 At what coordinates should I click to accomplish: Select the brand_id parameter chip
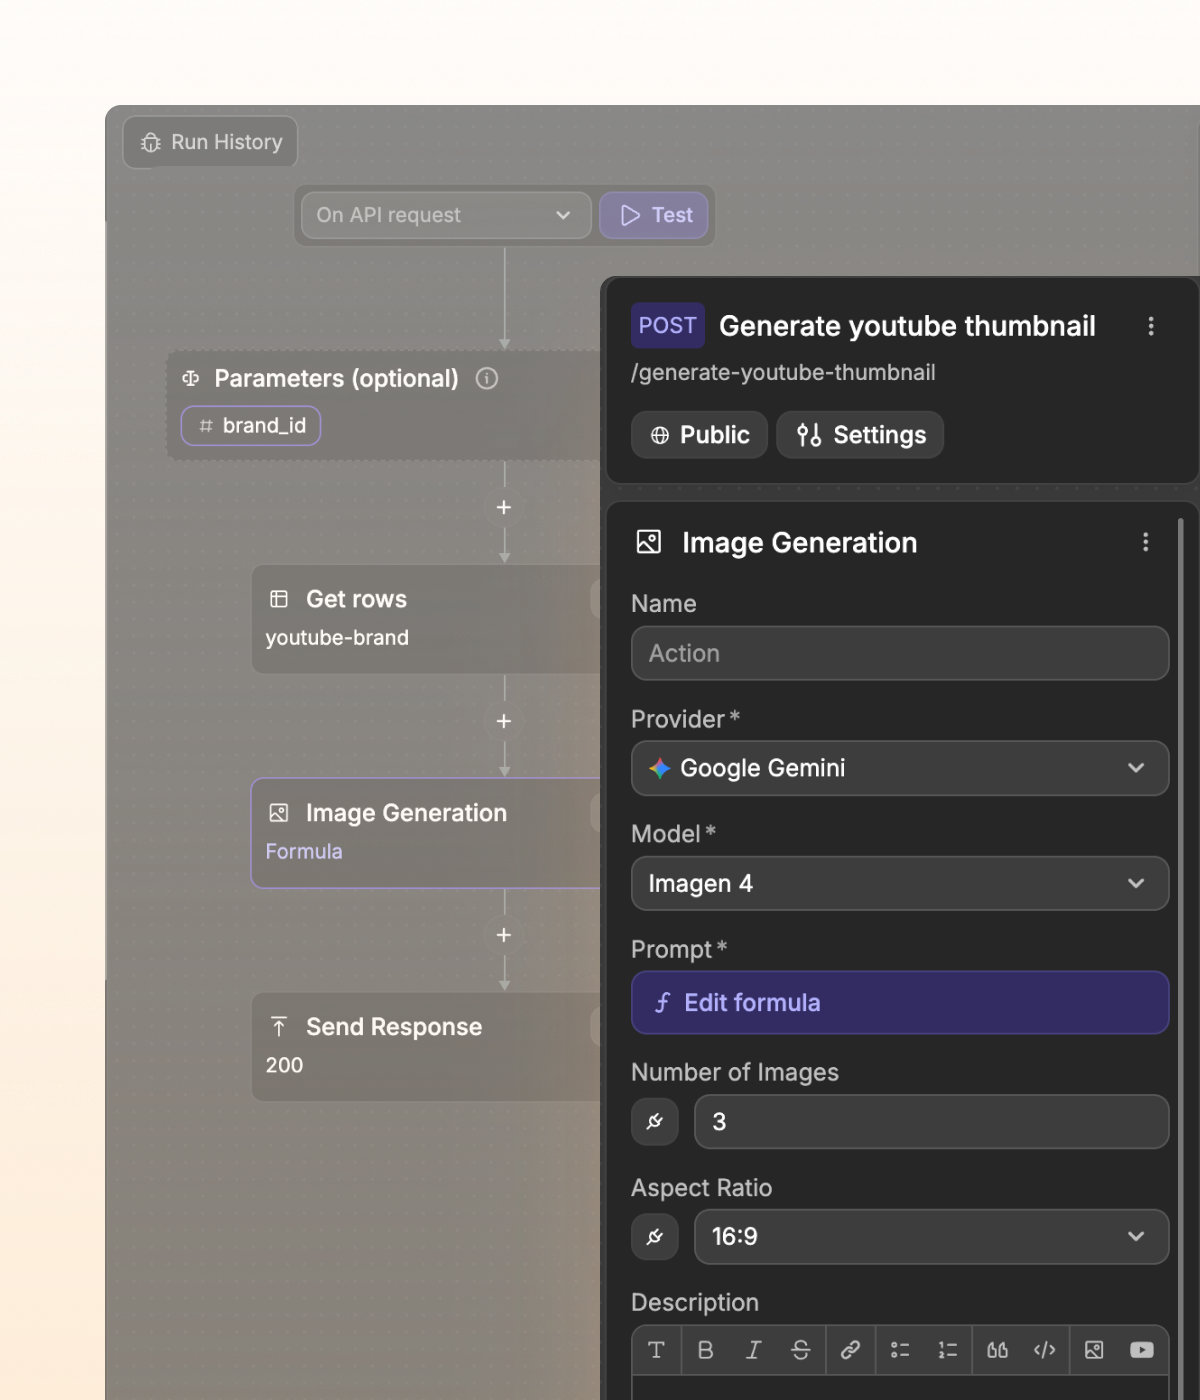[251, 426]
